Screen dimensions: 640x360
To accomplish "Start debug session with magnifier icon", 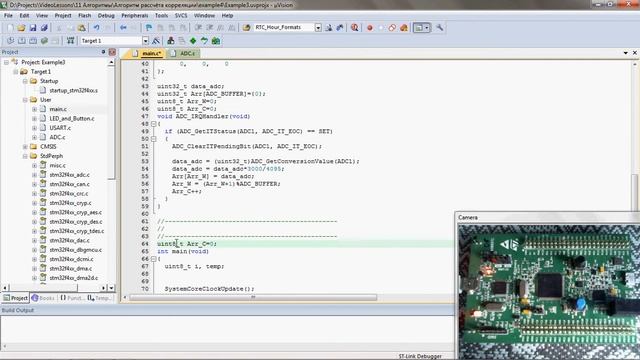I will (x=354, y=28).
